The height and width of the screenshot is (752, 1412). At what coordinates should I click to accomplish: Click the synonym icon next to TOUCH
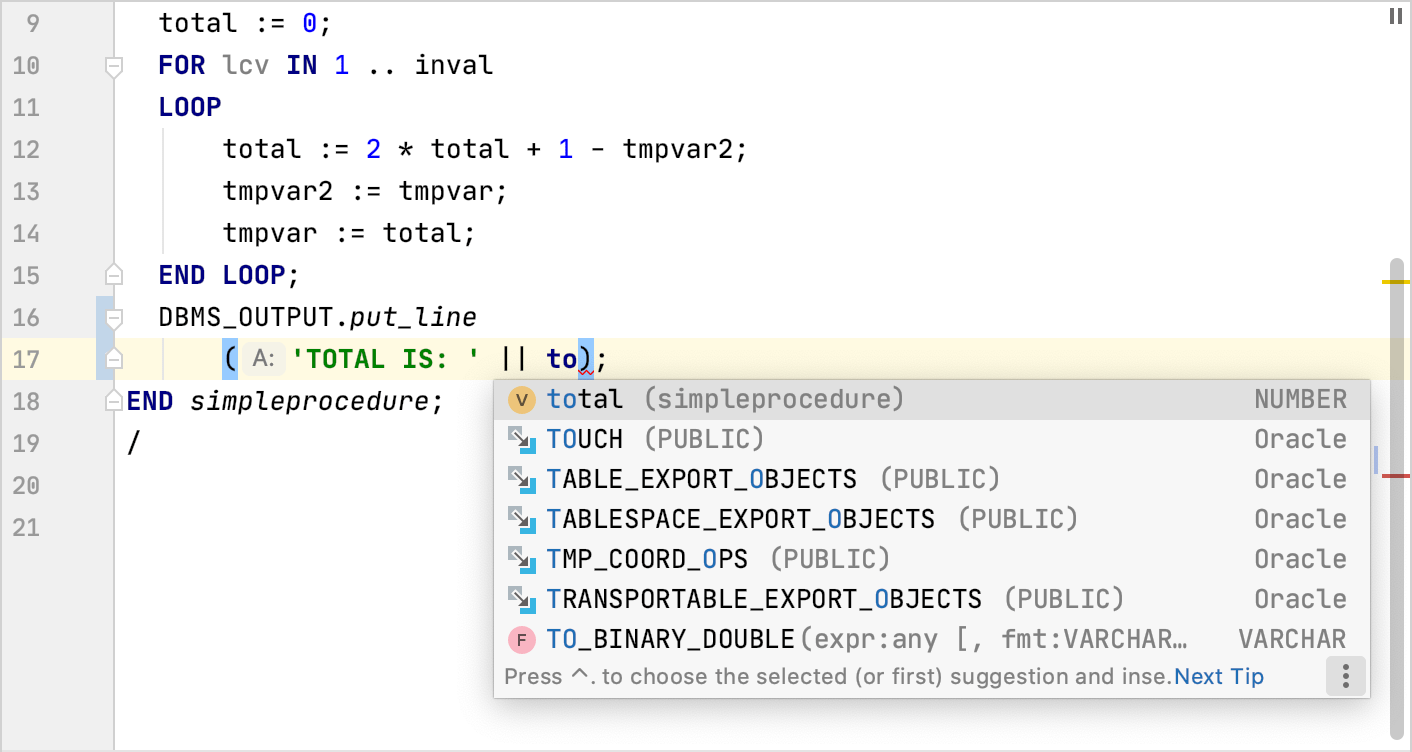[521, 438]
